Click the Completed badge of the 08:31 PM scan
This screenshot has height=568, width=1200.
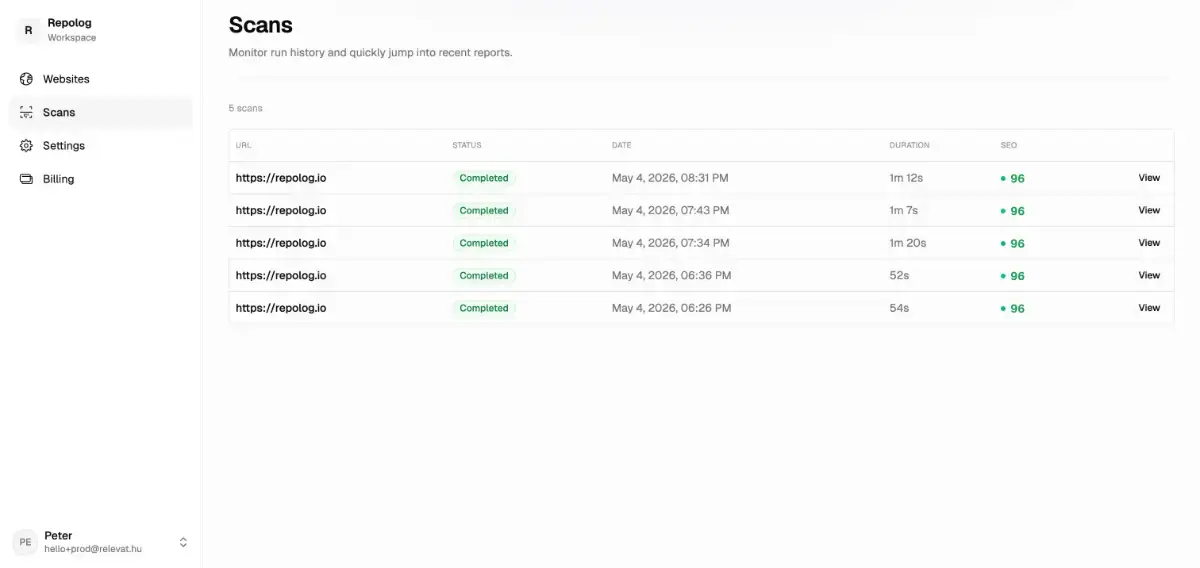[x=484, y=178]
